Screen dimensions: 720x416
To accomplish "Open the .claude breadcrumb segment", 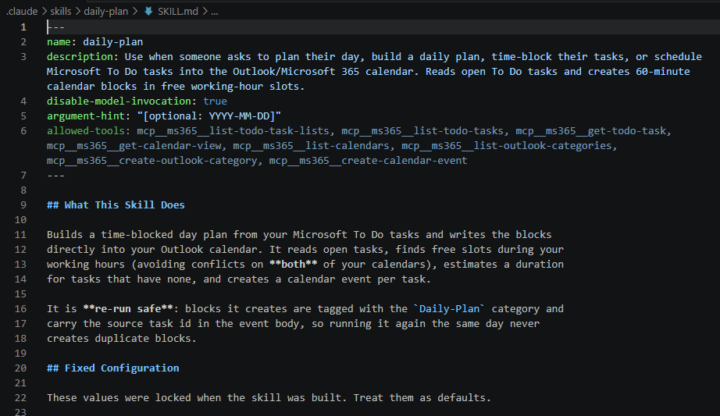I will [x=22, y=11].
